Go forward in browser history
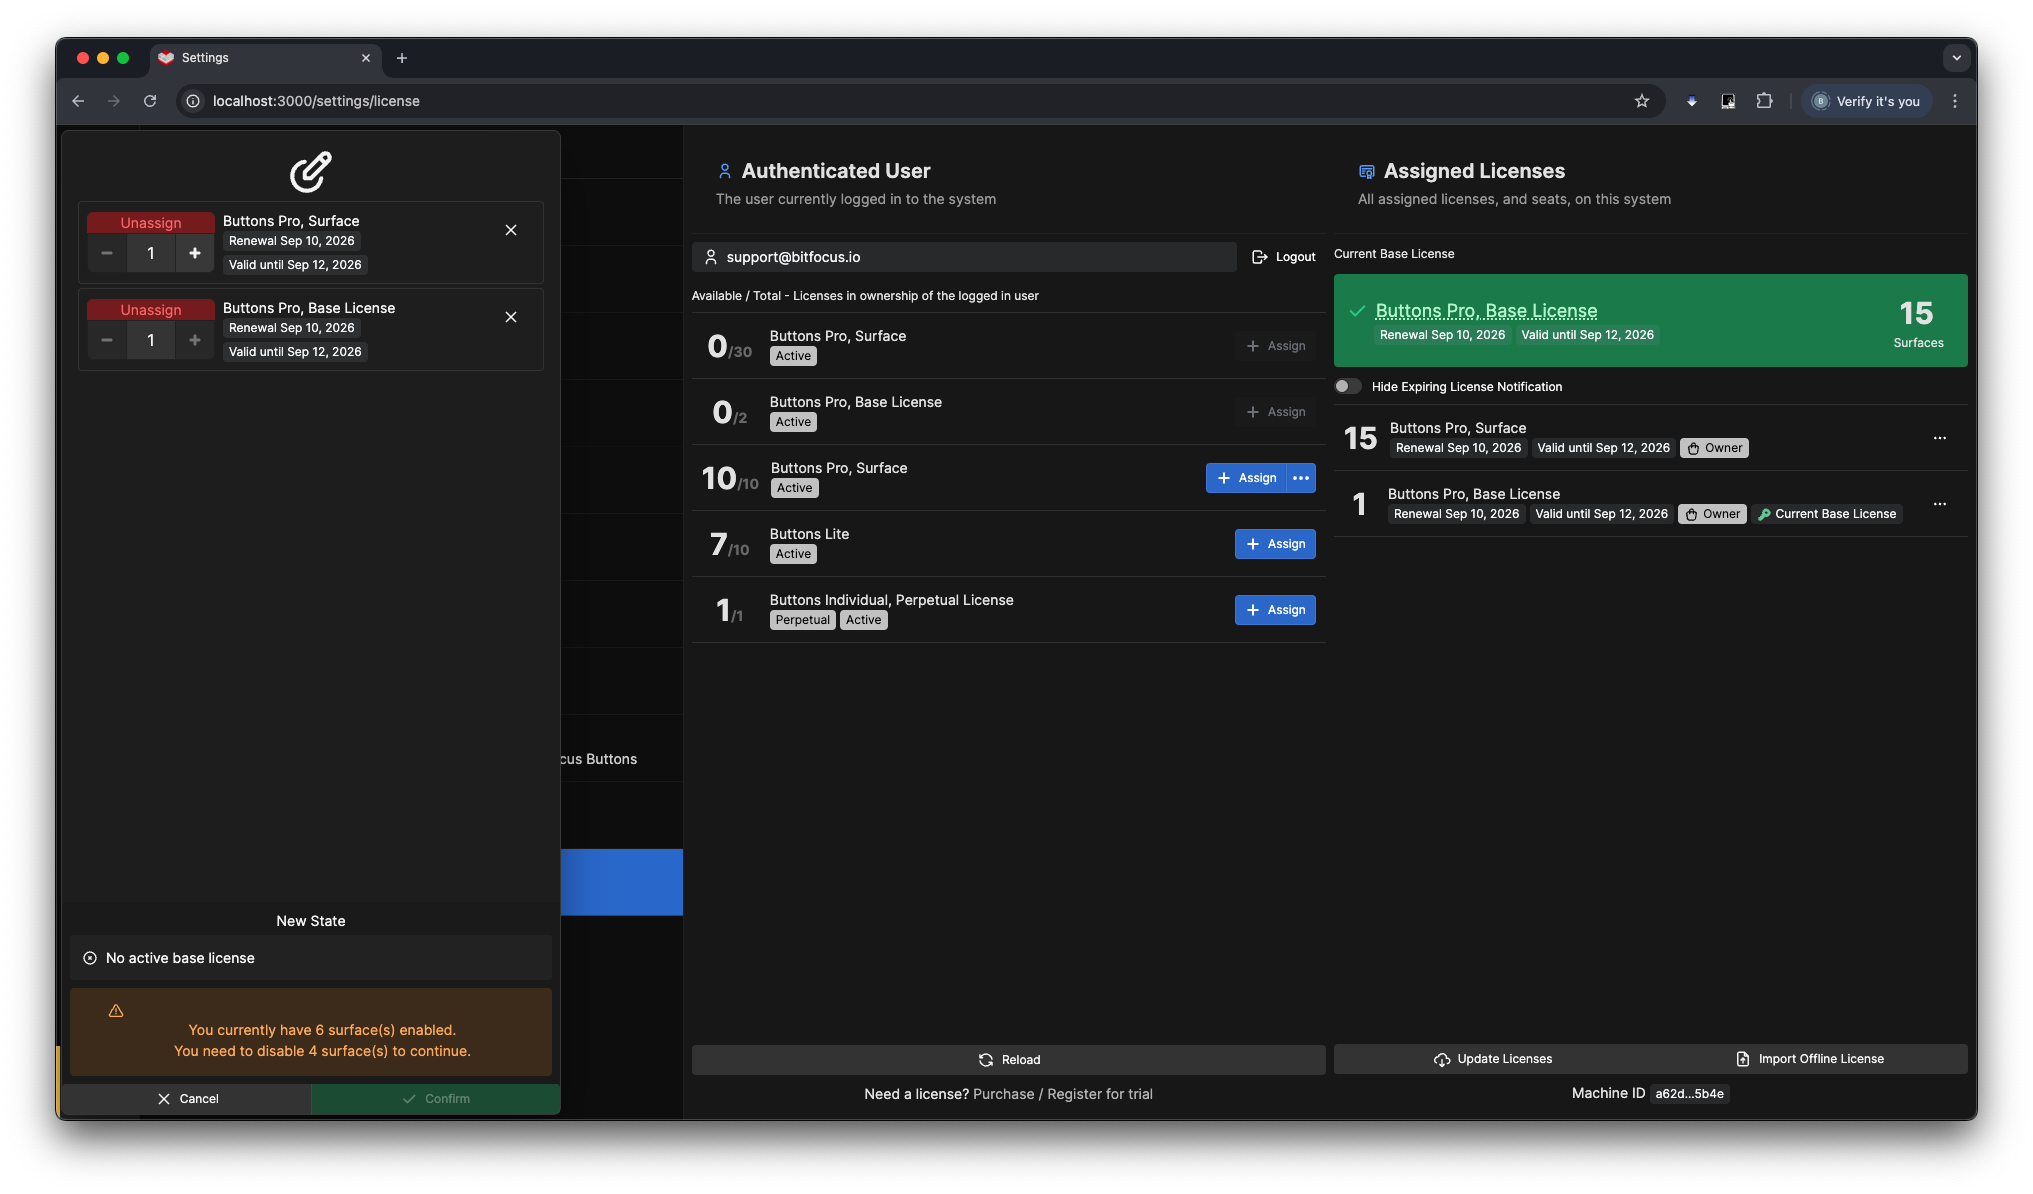The height and width of the screenshot is (1194, 2033). tap(114, 101)
